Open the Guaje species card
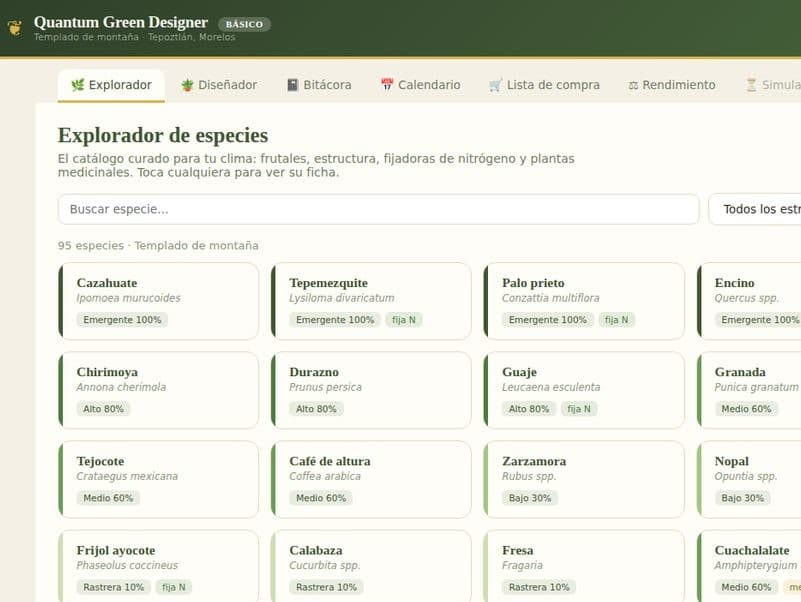The image size is (801, 602). [584, 390]
